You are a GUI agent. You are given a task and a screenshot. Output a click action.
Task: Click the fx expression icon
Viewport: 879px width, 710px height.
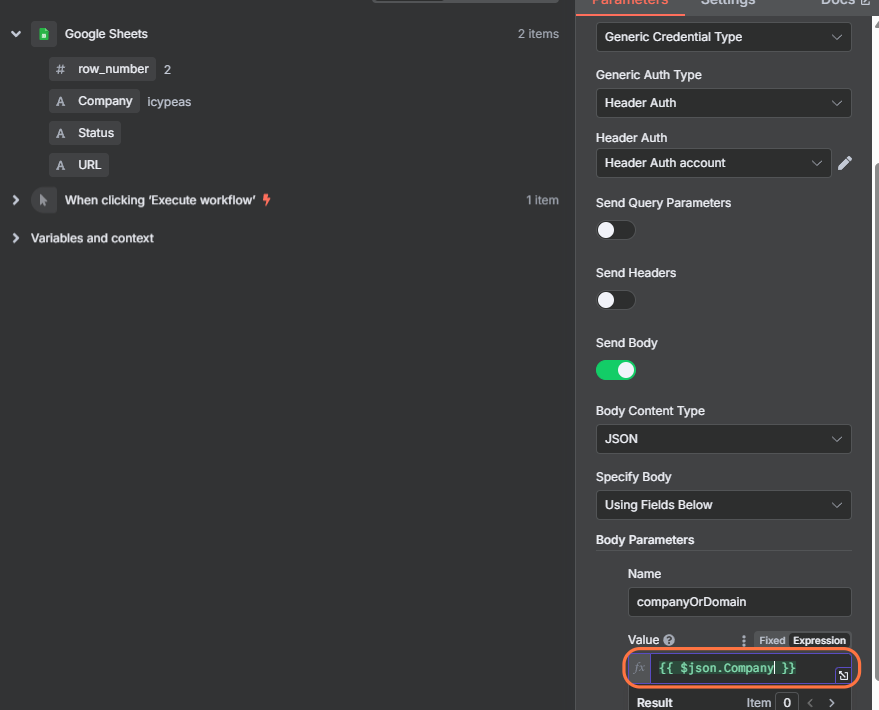(x=639, y=668)
